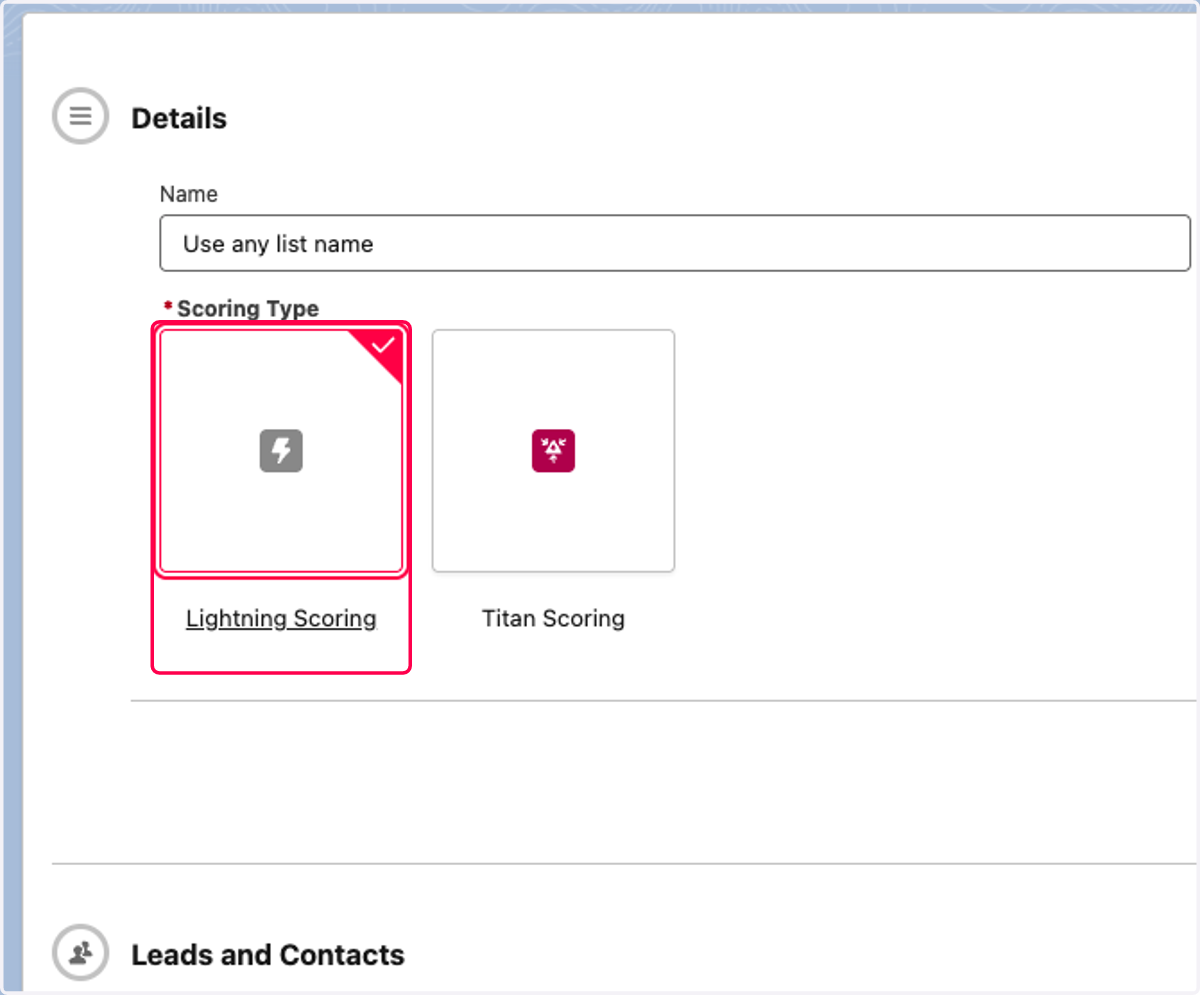Click the Leads and Contacts heading
The image size is (1200, 995).
[x=268, y=955]
